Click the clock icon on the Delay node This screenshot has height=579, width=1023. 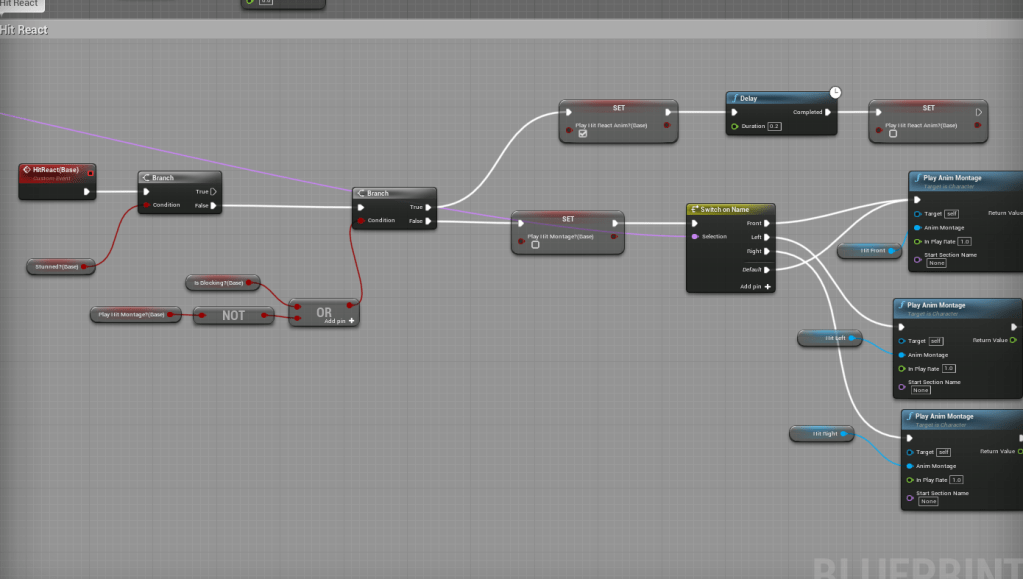pos(835,93)
